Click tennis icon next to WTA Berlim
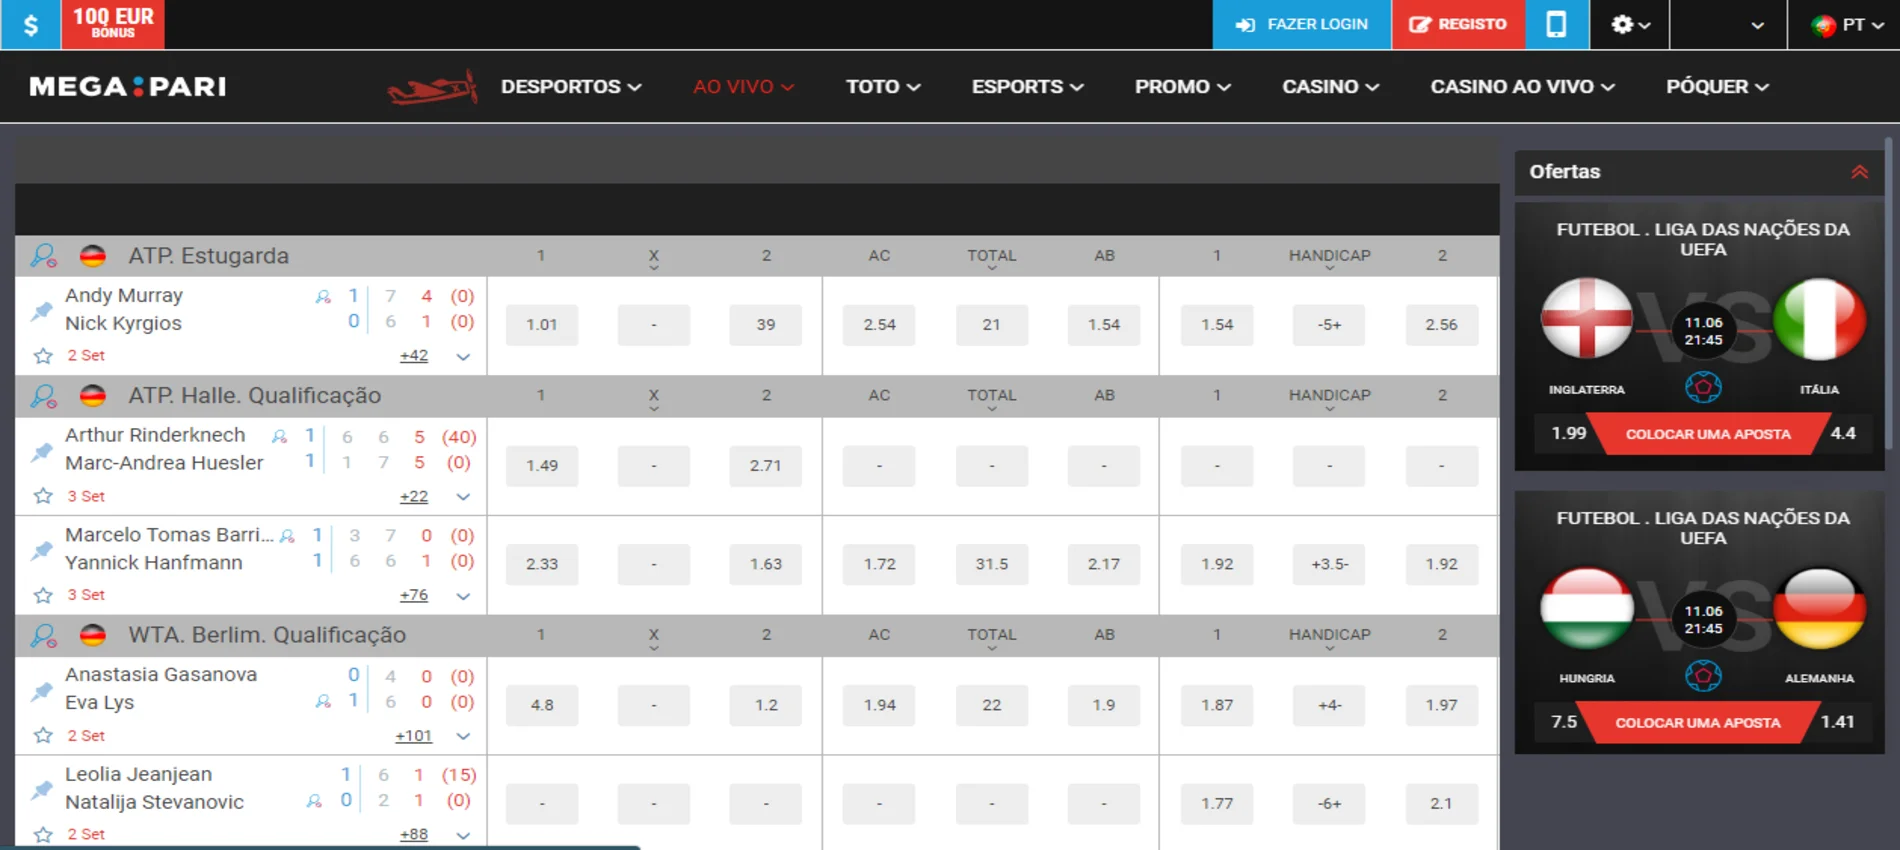This screenshot has width=1900, height=850. pyautogui.click(x=43, y=635)
